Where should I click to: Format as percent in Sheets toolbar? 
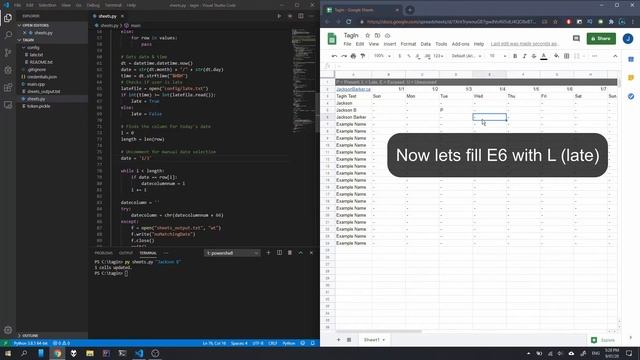(x=409, y=56)
